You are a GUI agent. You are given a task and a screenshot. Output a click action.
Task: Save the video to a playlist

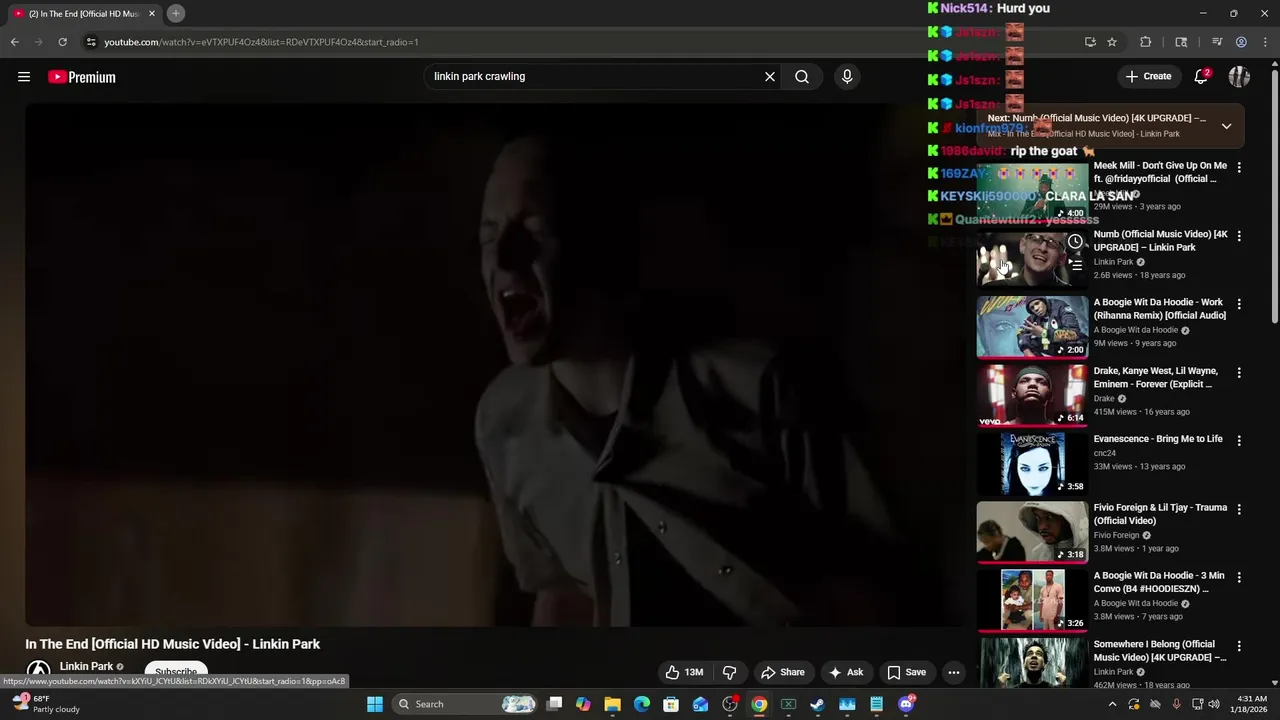(x=907, y=672)
